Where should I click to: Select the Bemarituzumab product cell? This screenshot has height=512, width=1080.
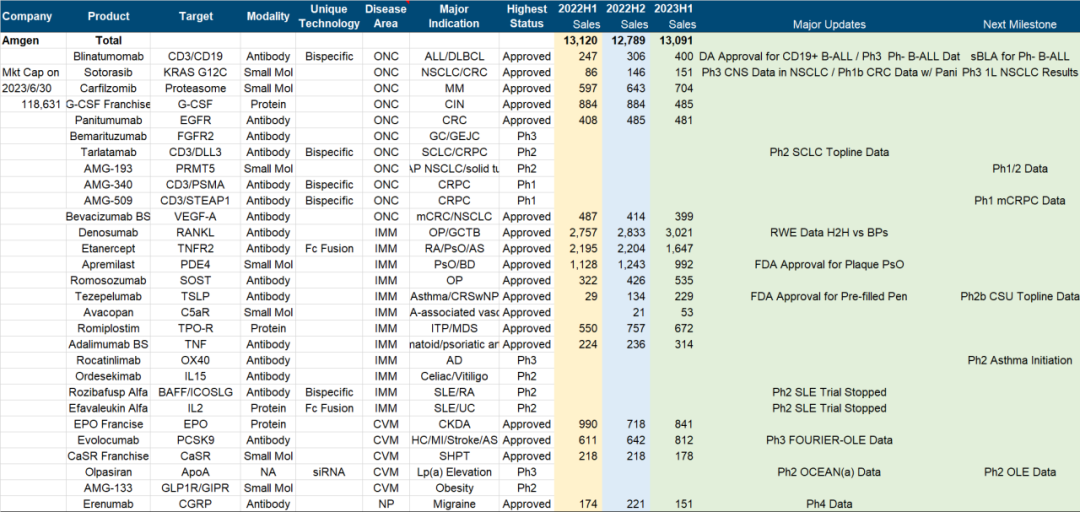(x=108, y=136)
